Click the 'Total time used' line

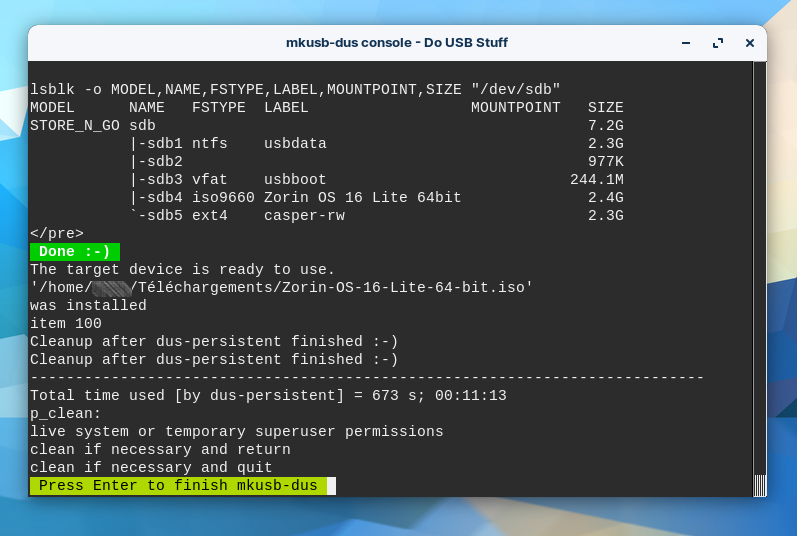268,396
